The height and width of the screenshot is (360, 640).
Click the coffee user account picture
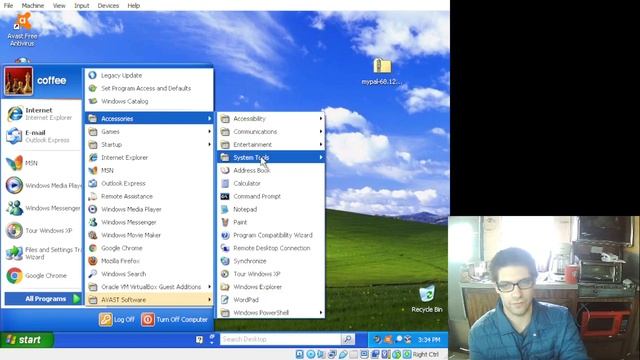[x=18, y=81]
